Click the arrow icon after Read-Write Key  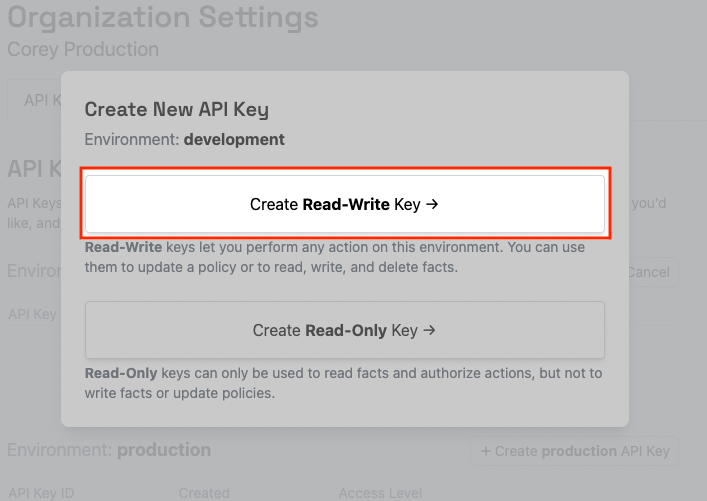(x=432, y=204)
